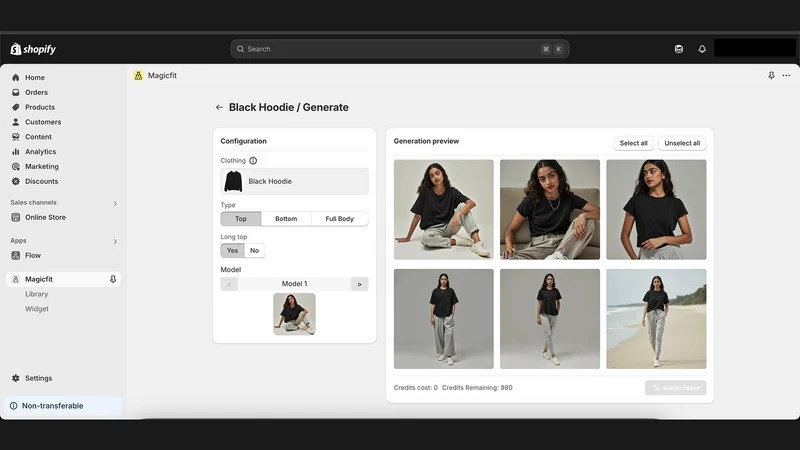Click the Clothing info icon
The height and width of the screenshot is (450, 800).
[x=253, y=161]
